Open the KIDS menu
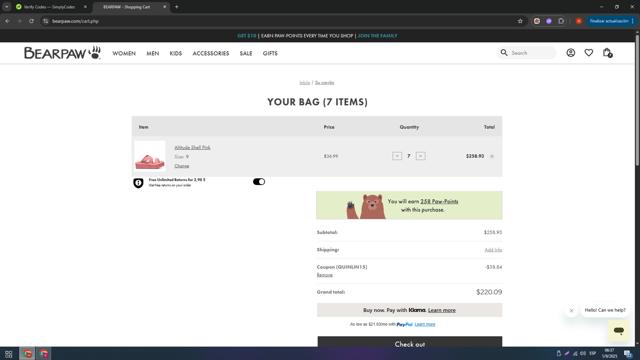This screenshot has width=640, height=360. 176,53
